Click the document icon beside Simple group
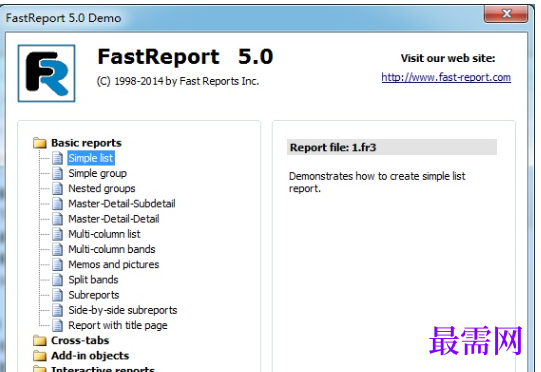 tap(58, 173)
